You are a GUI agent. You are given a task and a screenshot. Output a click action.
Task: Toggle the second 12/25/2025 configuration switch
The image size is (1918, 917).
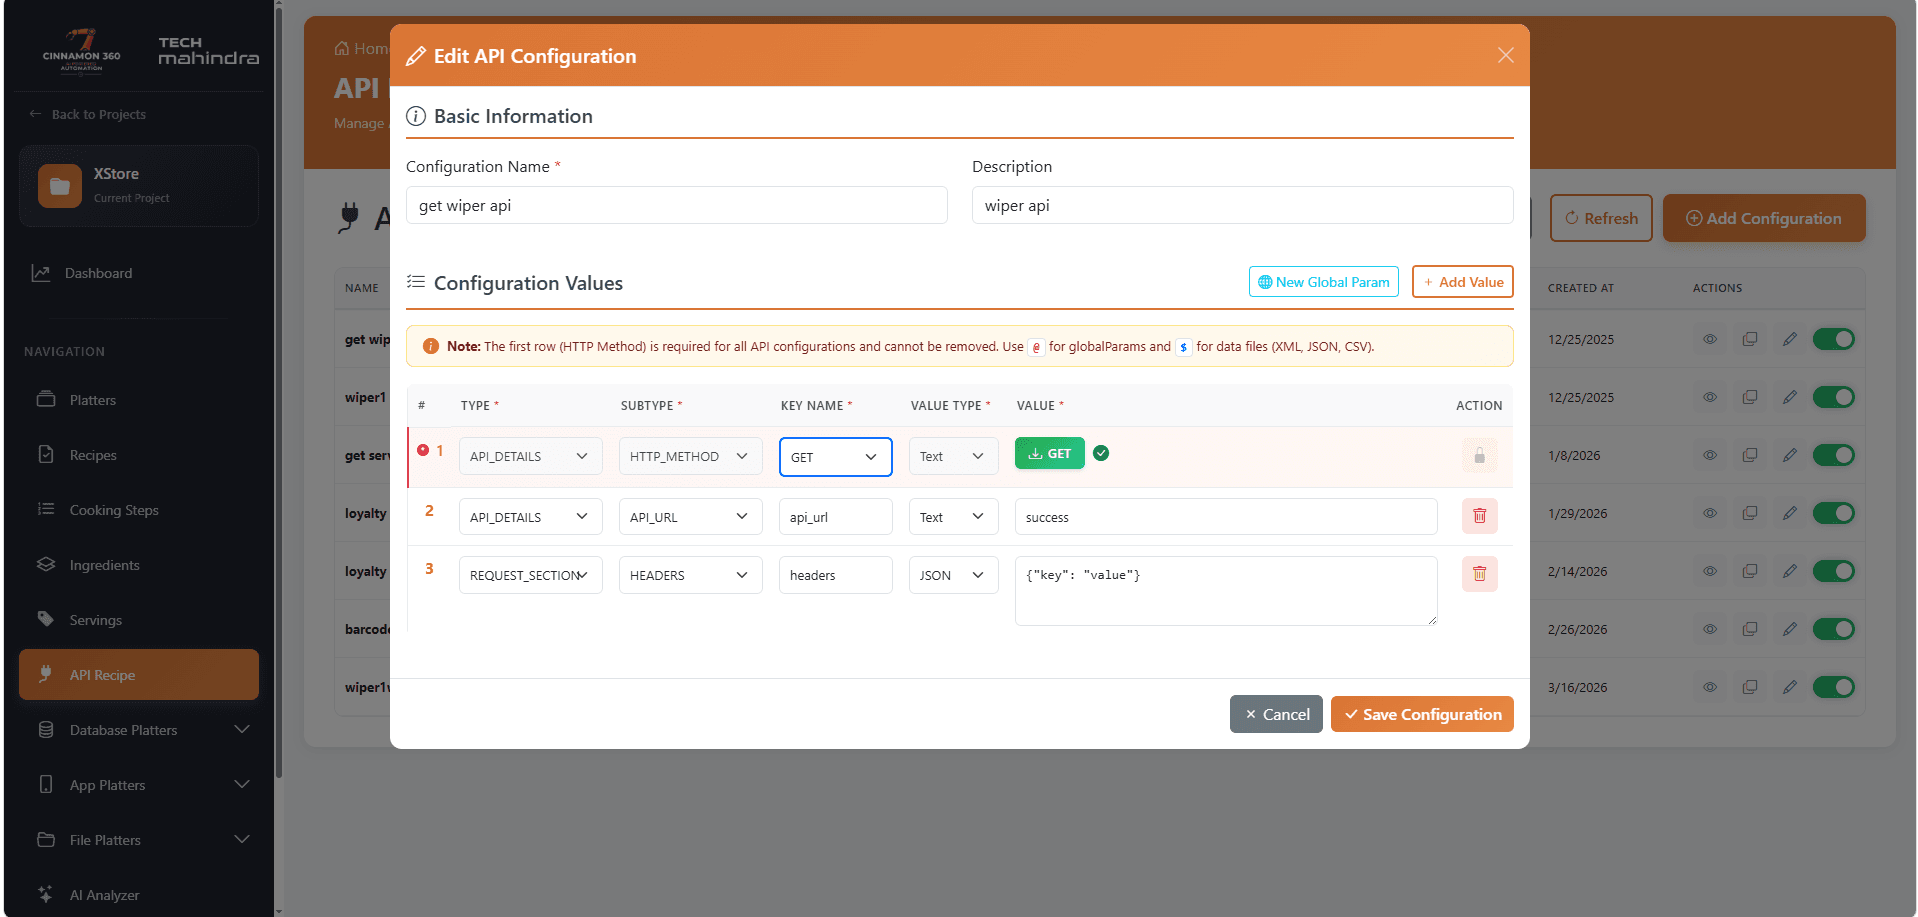point(1833,397)
